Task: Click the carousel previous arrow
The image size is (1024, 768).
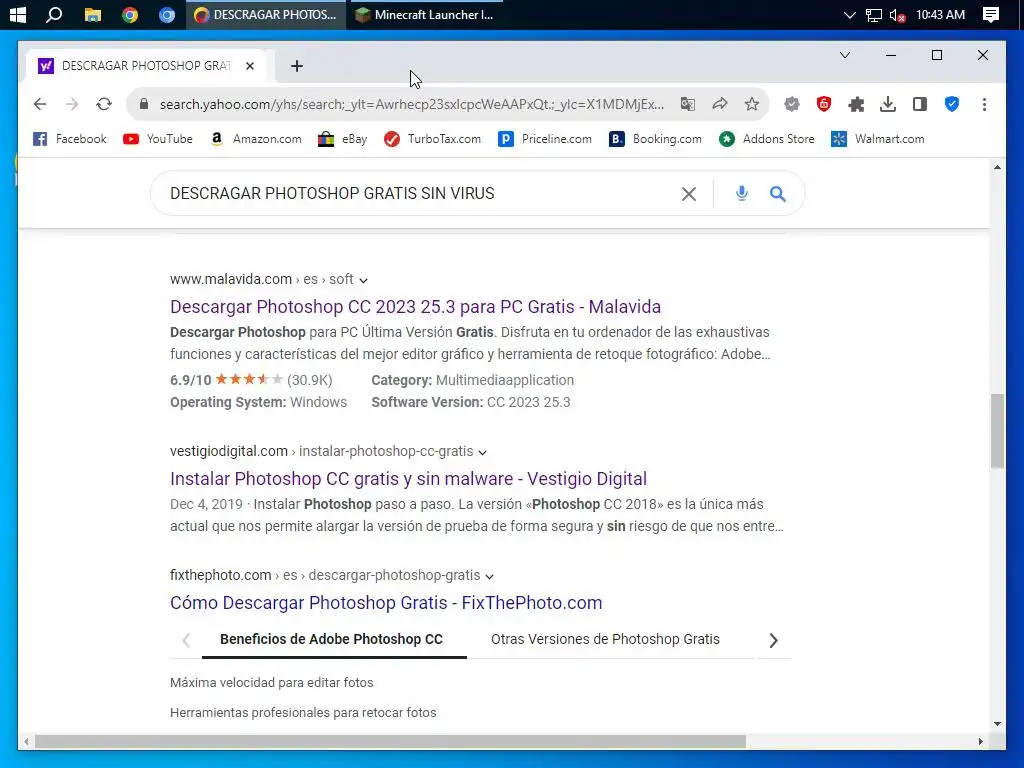Action: pyautogui.click(x=186, y=640)
